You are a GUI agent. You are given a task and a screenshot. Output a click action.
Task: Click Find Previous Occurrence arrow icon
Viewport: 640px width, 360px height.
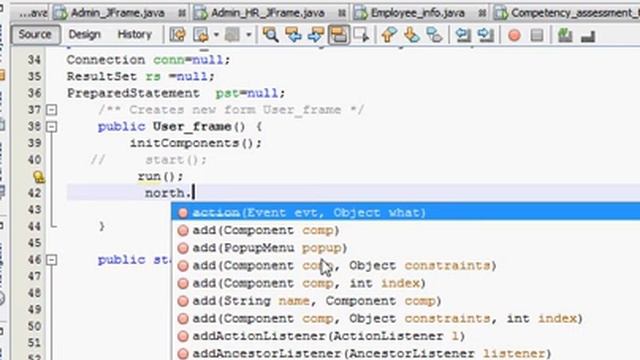point(293,35)
